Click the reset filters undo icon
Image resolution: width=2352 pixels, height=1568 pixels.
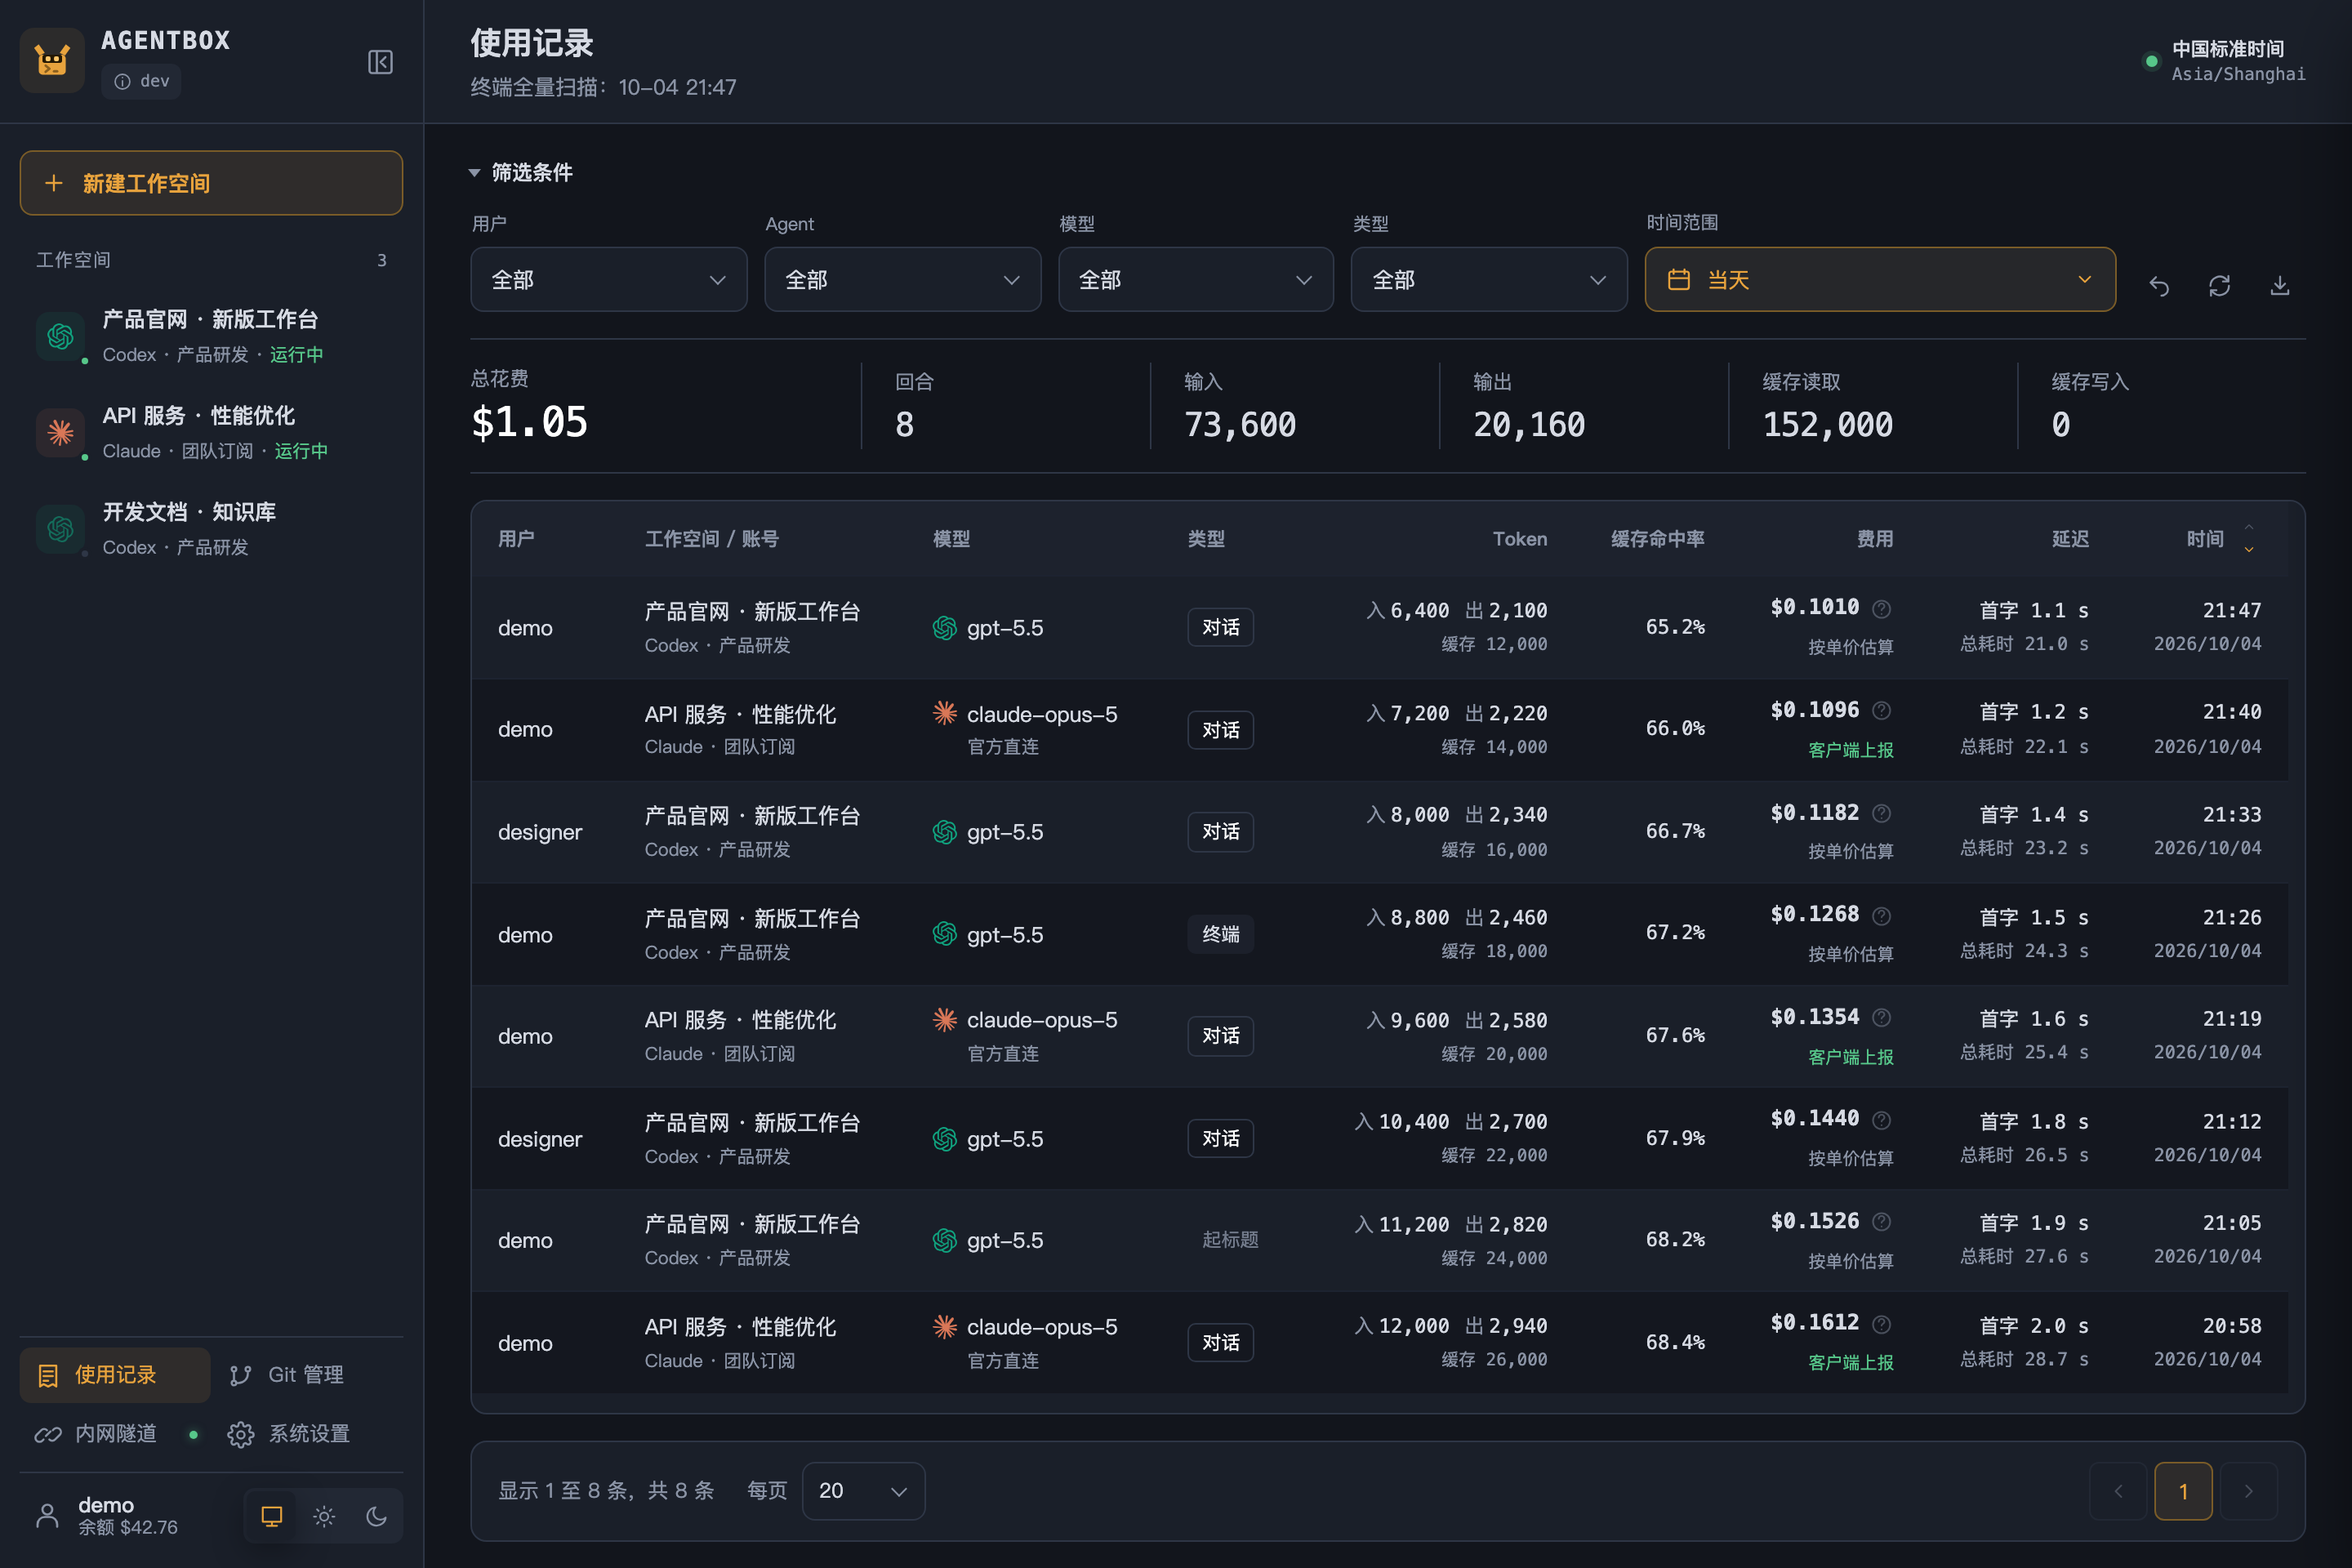pyautogui.click(x=2159, y=286)
